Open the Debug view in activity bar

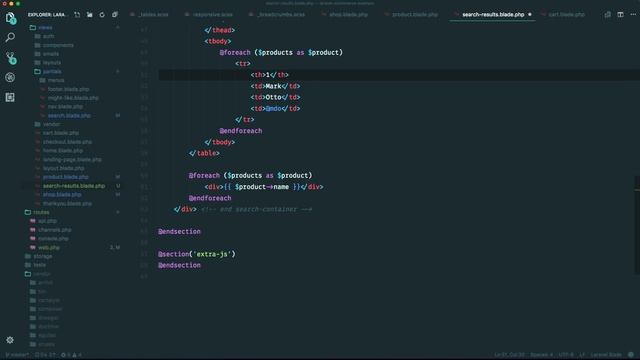tap(10, 77)
